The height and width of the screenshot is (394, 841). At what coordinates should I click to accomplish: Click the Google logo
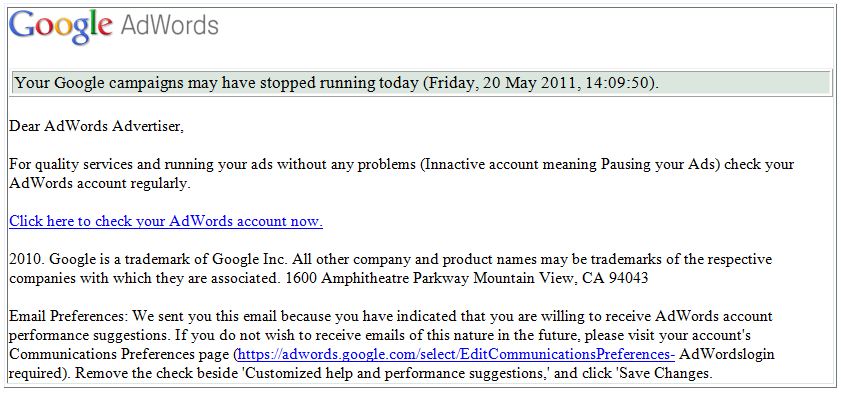click(x=61, y=27)
